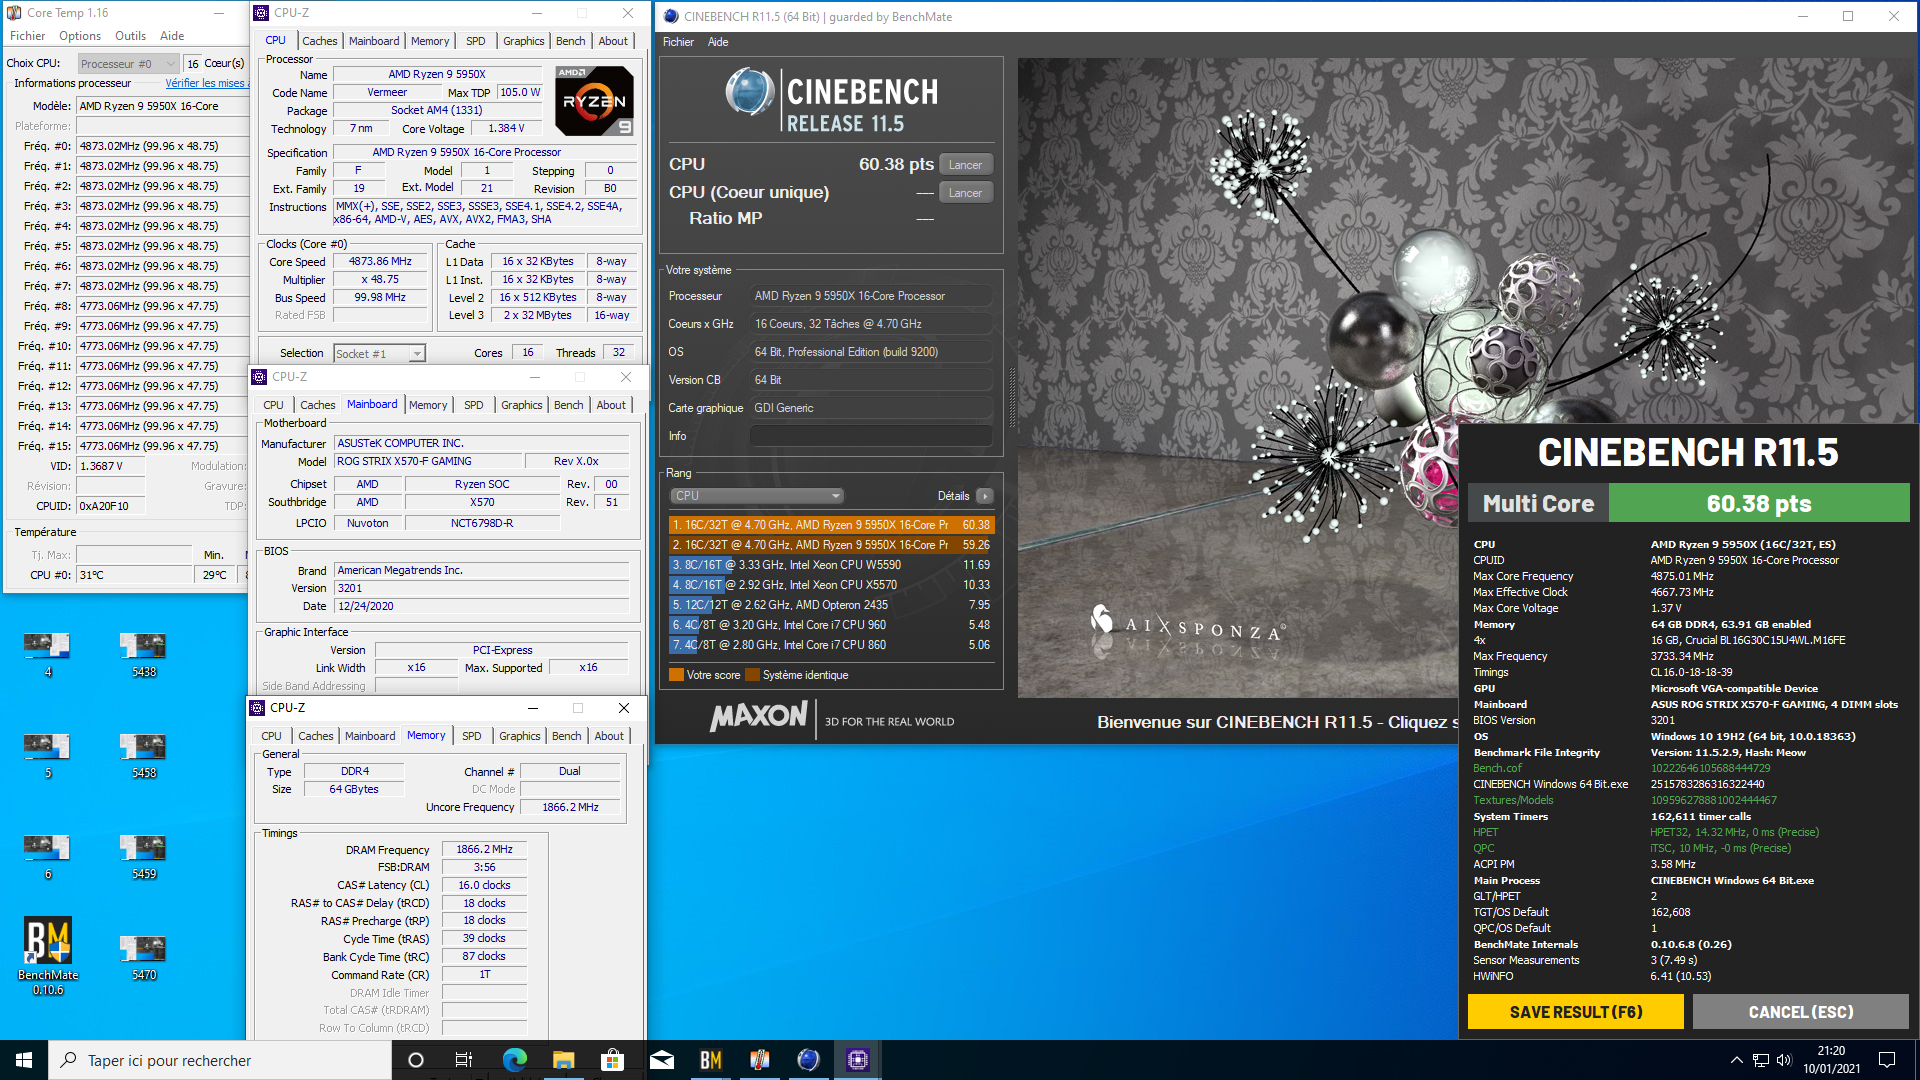Viewport: 1920px width, 1080px height.
Task: Click Vérifier les mises à jour link
Action: tap(205, 83)
